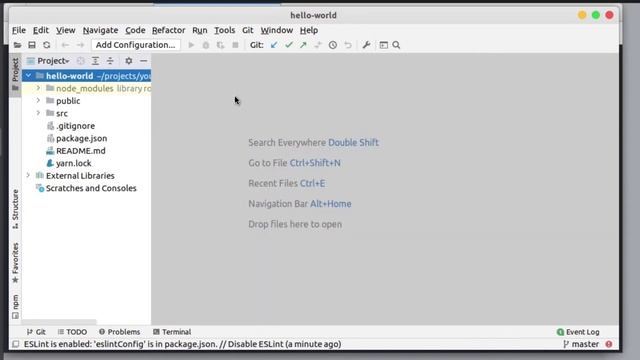Open Add Configuration dropdown
This screenshot has width=640, height=360.
pos(136,45)
